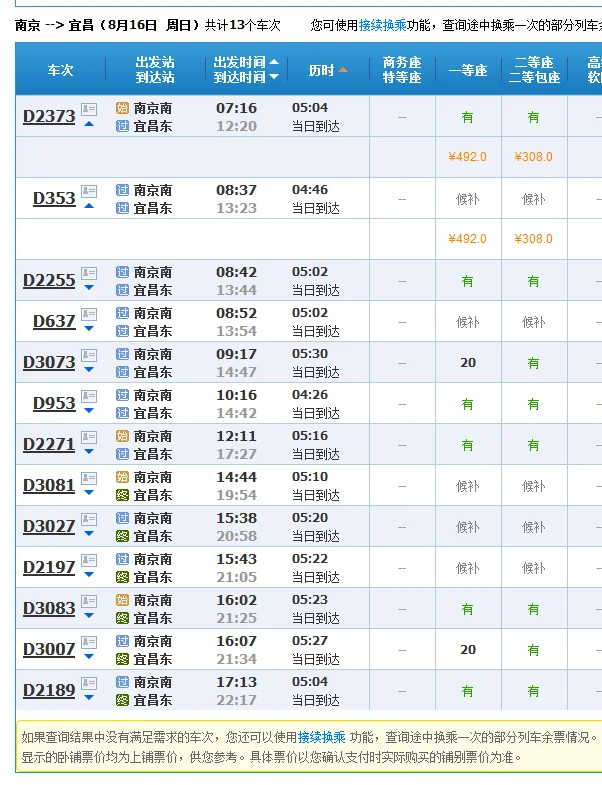Click the pass-through icon for D2255 arrival
The image size is (602, 785).
click(x=123, y=290)
